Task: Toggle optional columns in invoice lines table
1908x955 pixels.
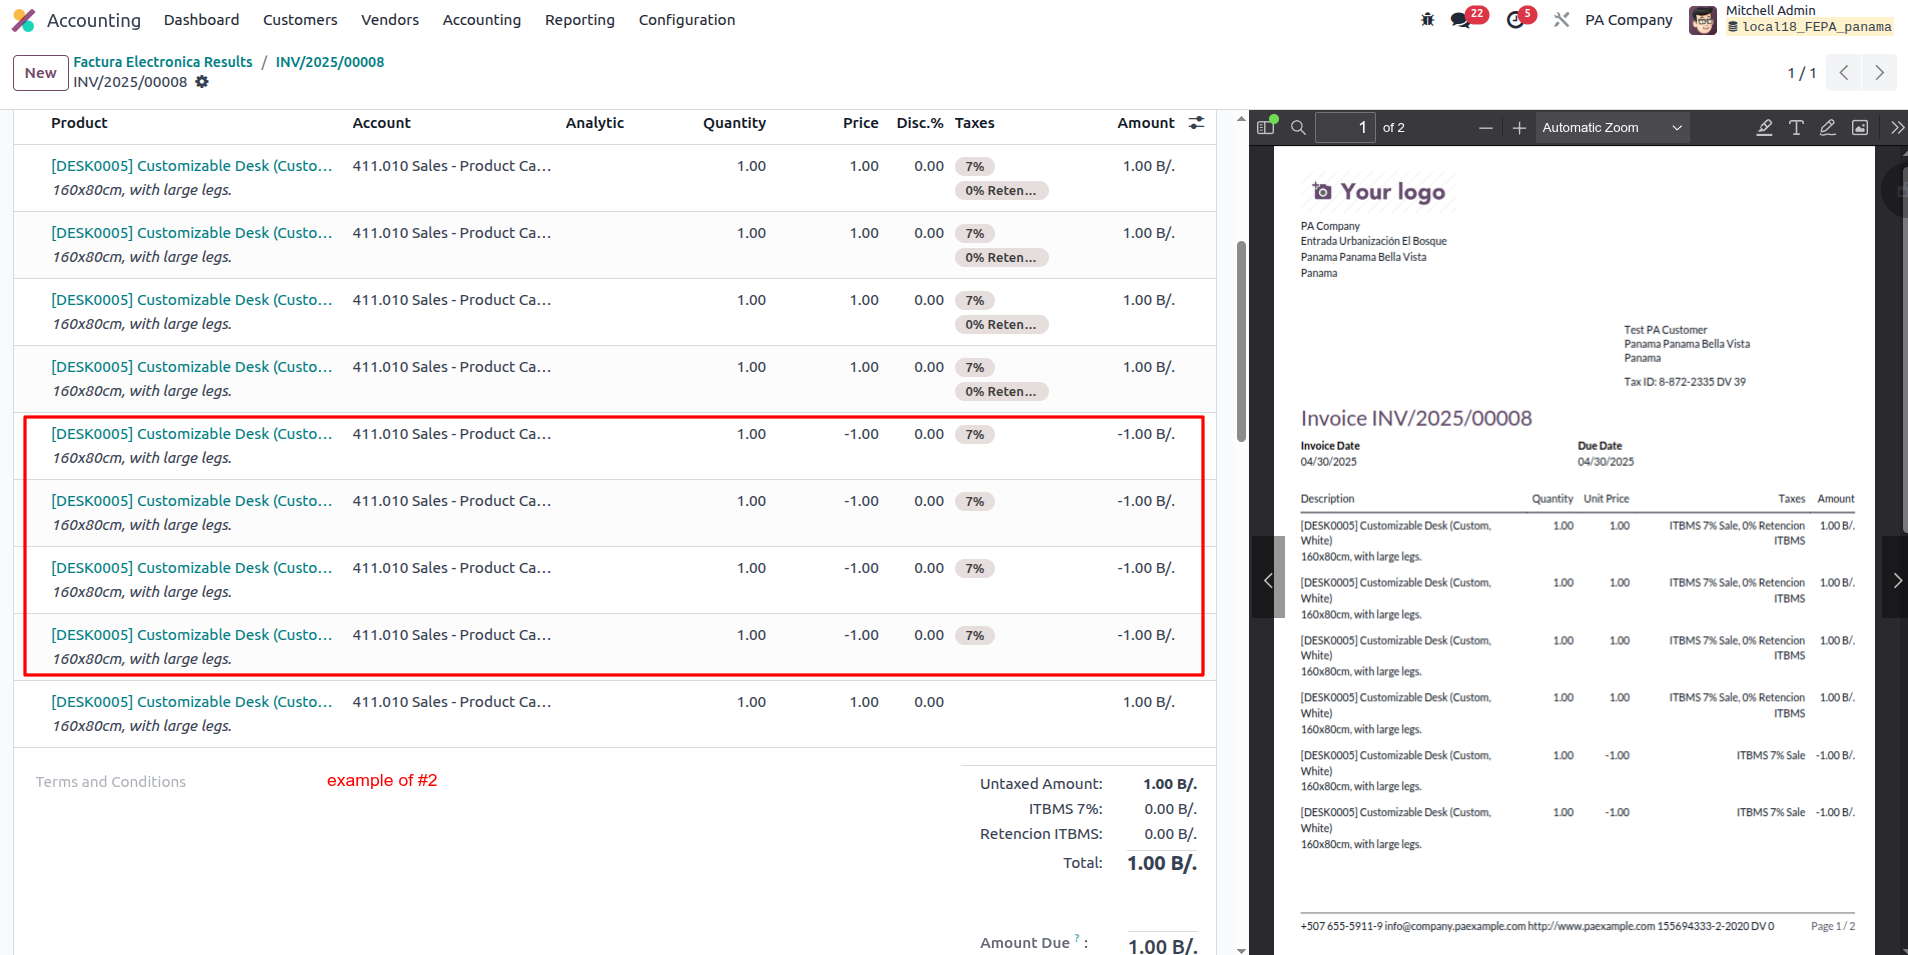Action: [x=1196, y=123]
